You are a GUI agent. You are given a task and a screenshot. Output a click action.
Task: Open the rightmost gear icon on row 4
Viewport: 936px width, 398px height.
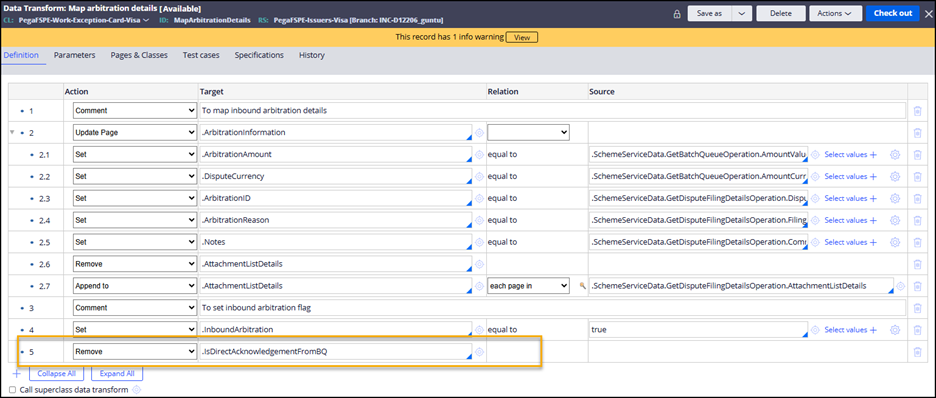895,329
